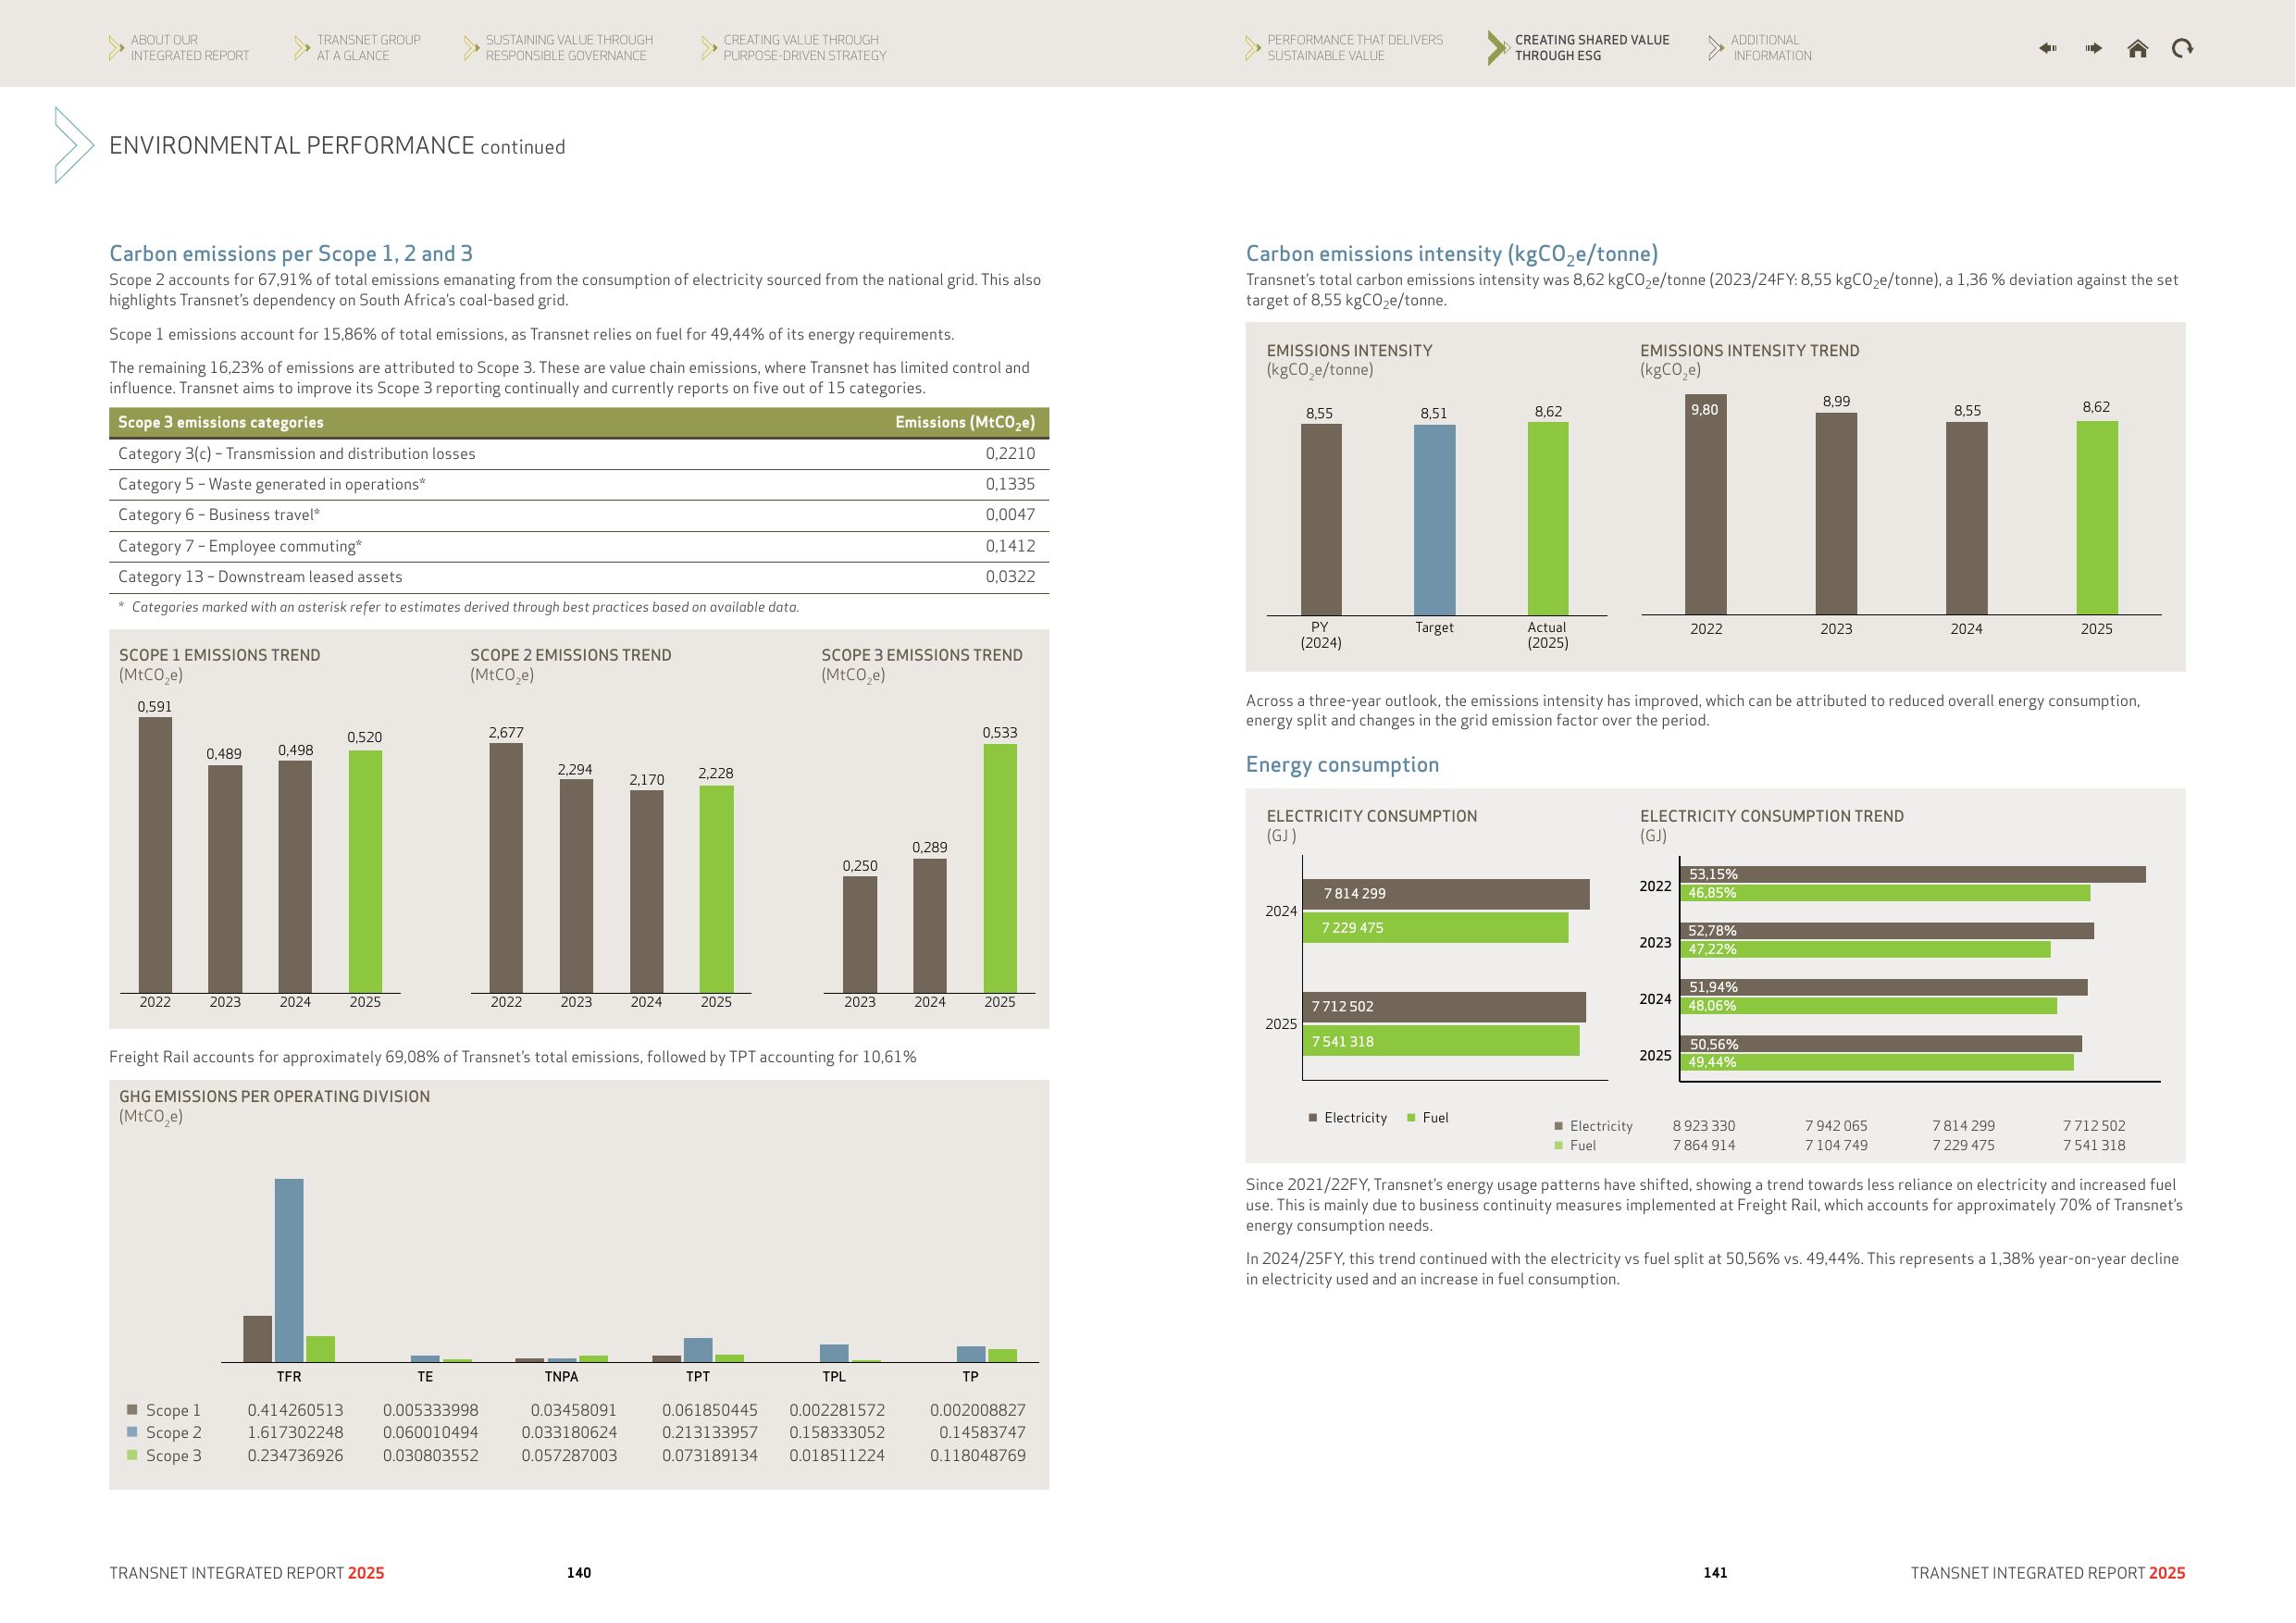Screen dimensions: 2296x1623
Task: Go to the previous page arrow
Action: (2047, 48)
